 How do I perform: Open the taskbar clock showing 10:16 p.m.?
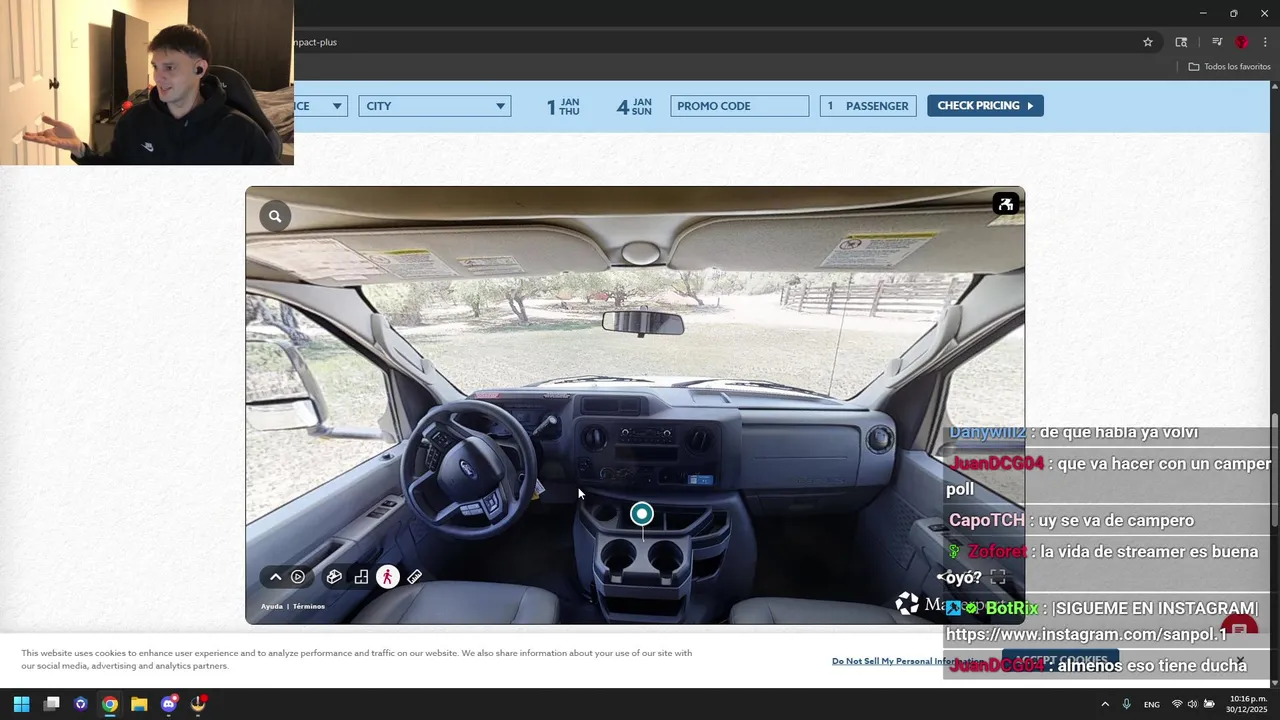point(1248,704)
